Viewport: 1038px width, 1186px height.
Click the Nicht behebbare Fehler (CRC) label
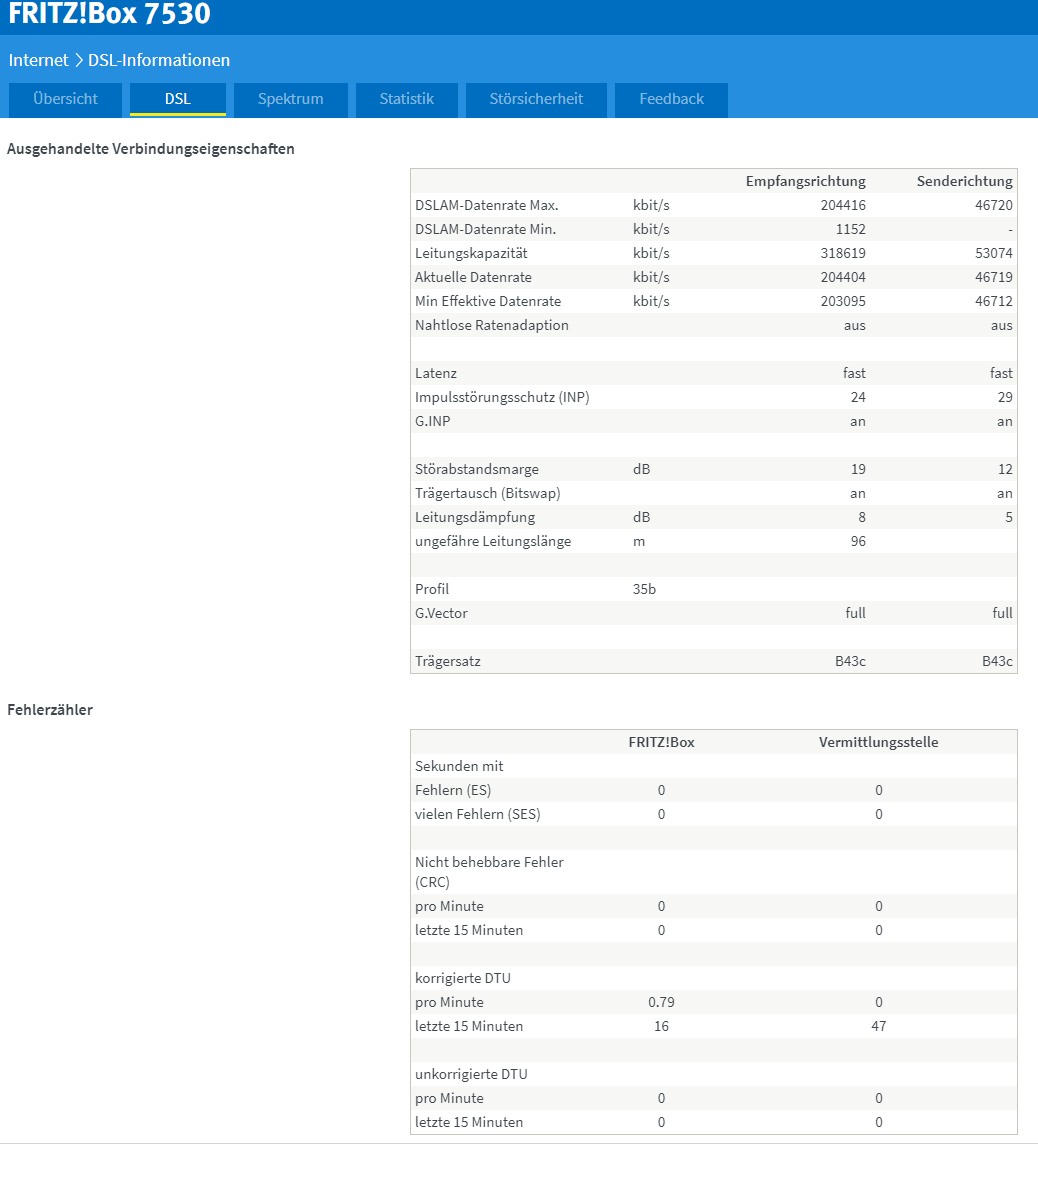pos(489,872)
